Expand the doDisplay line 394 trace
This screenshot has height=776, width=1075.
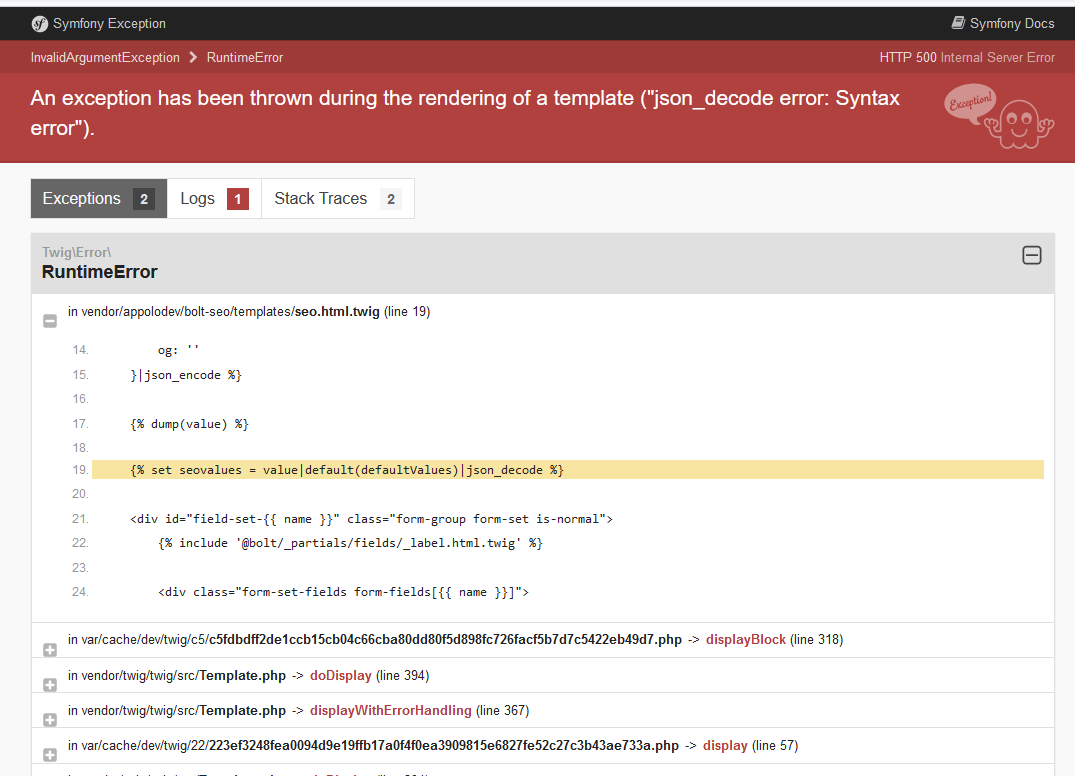tap(50, 685)
